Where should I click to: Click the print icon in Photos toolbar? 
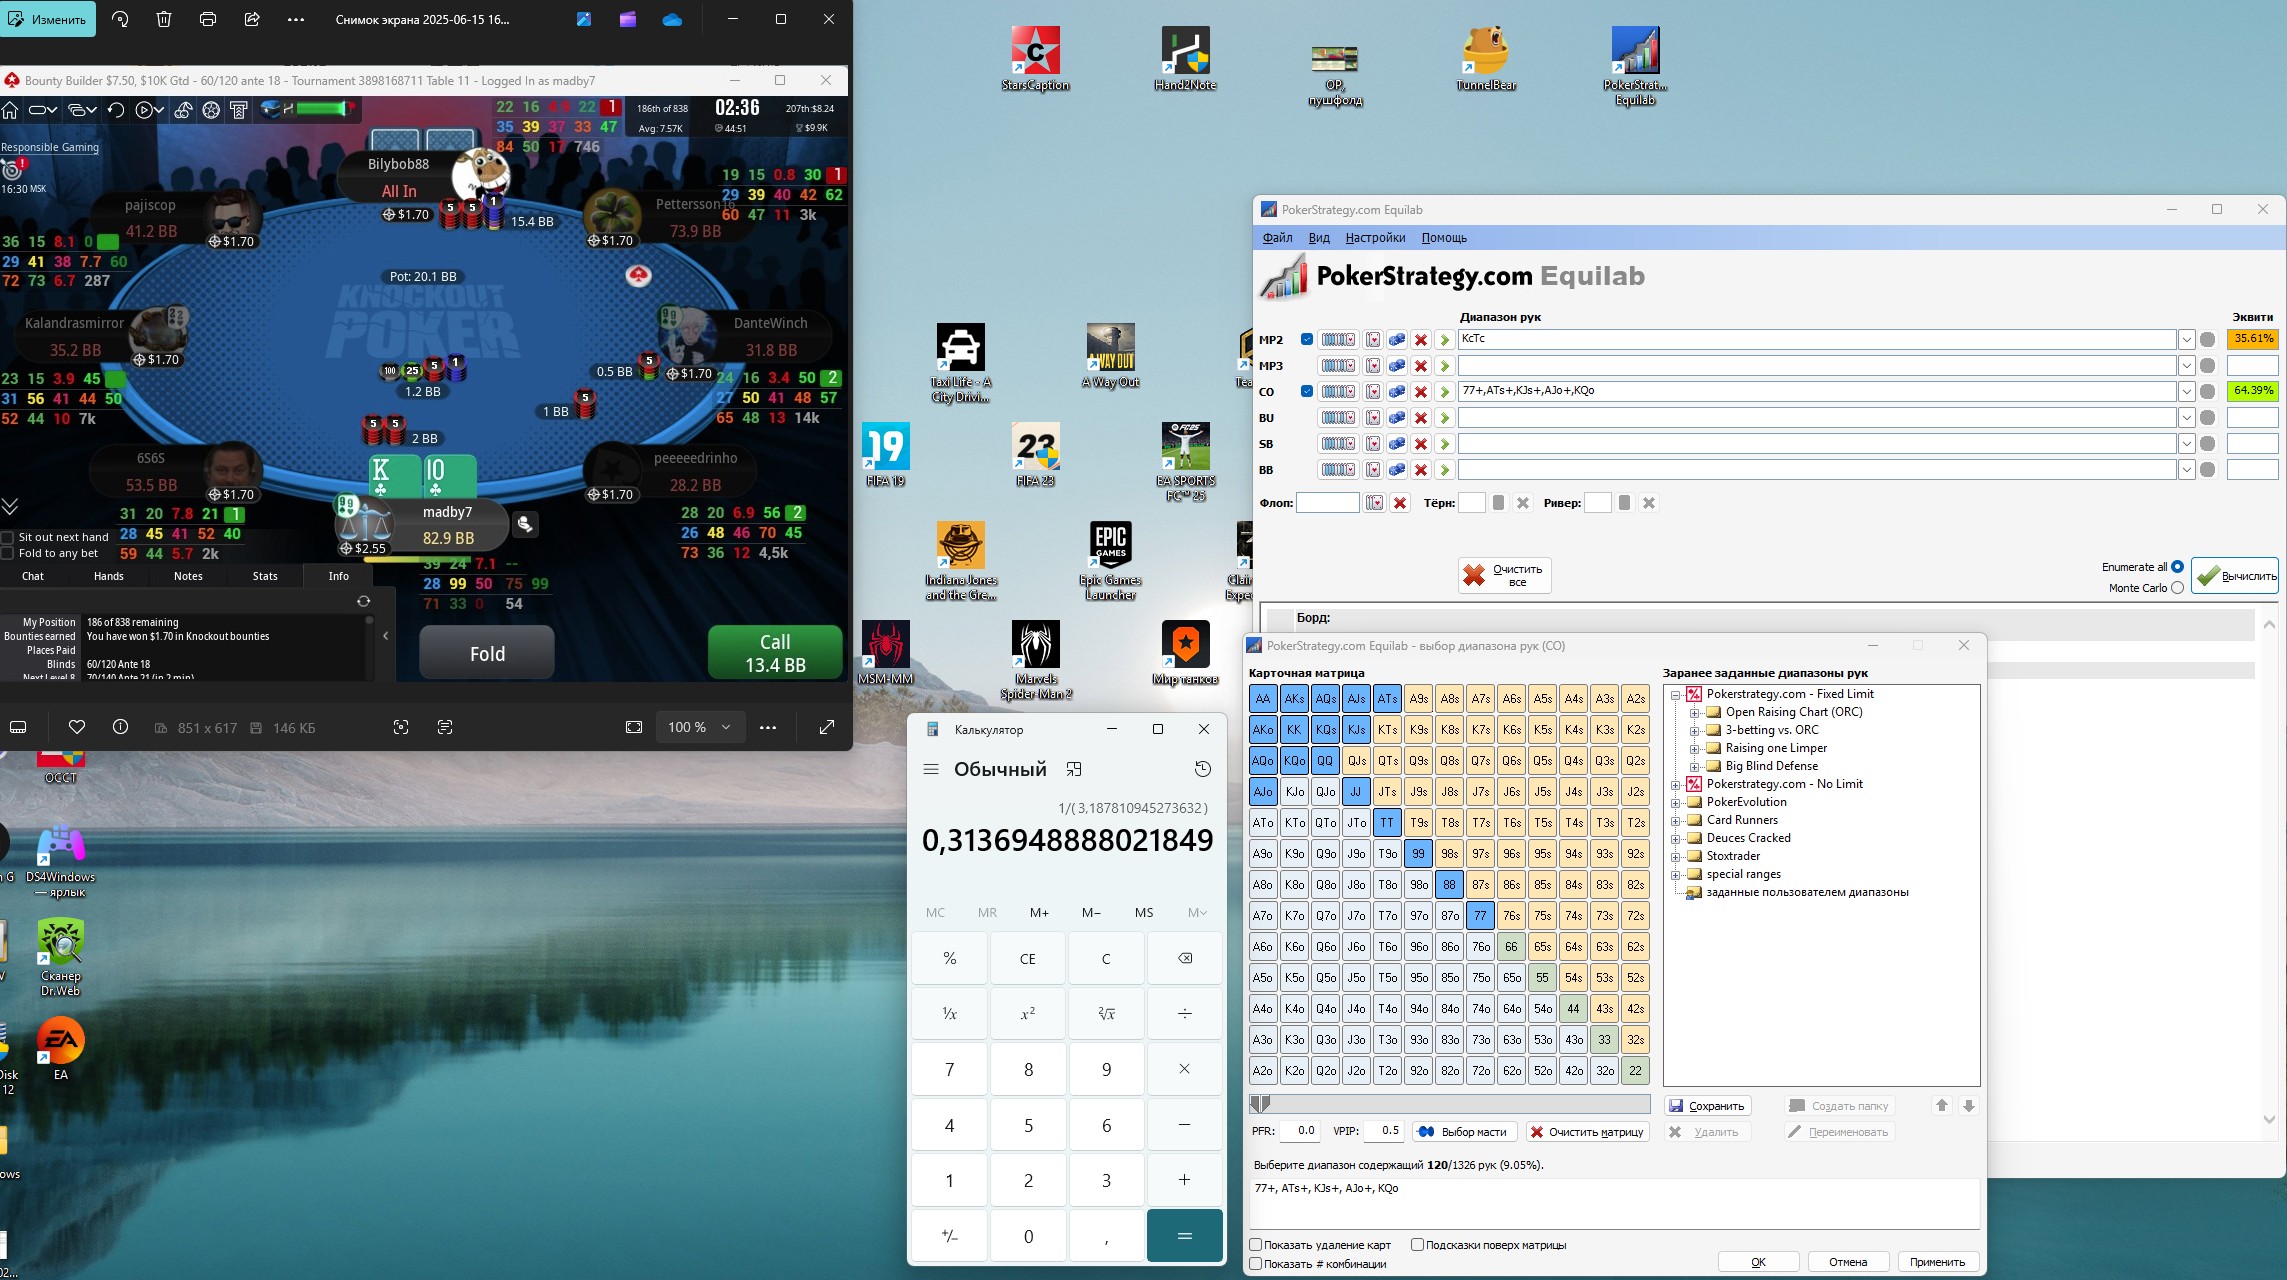pyautogui.click(x=208, y=19)
